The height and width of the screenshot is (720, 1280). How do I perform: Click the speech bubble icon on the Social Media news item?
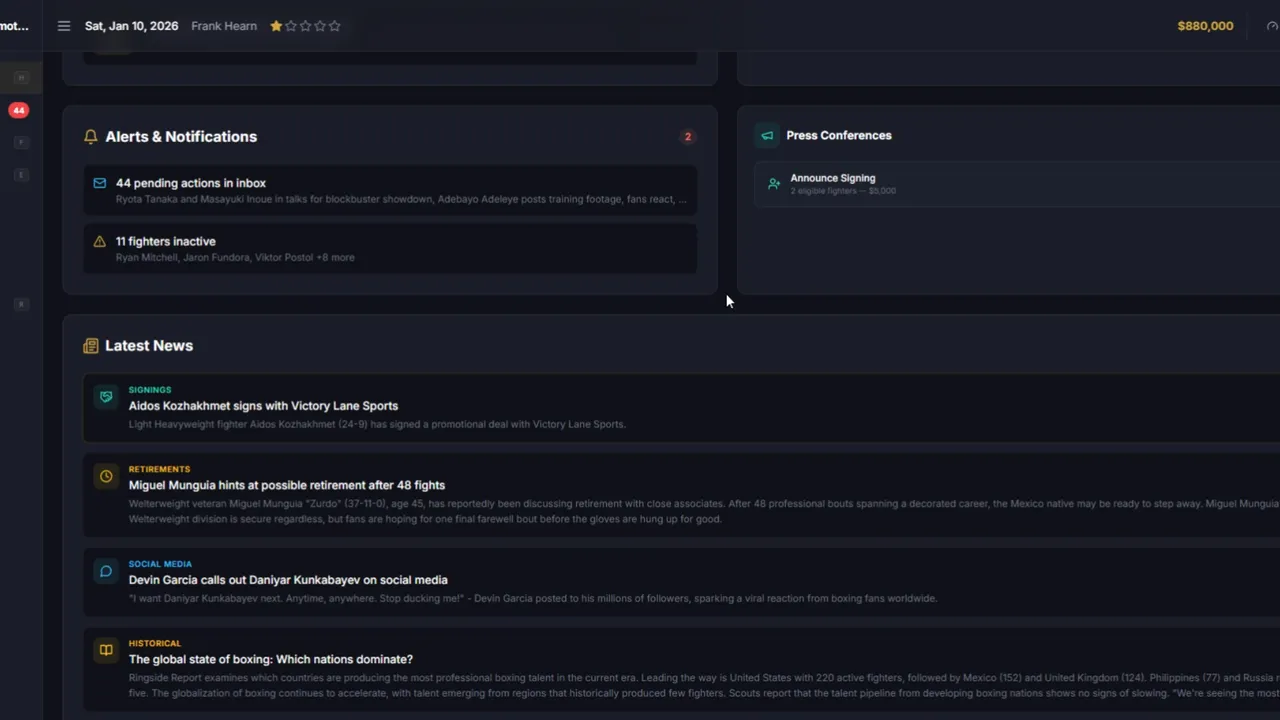tap(106, 571)
